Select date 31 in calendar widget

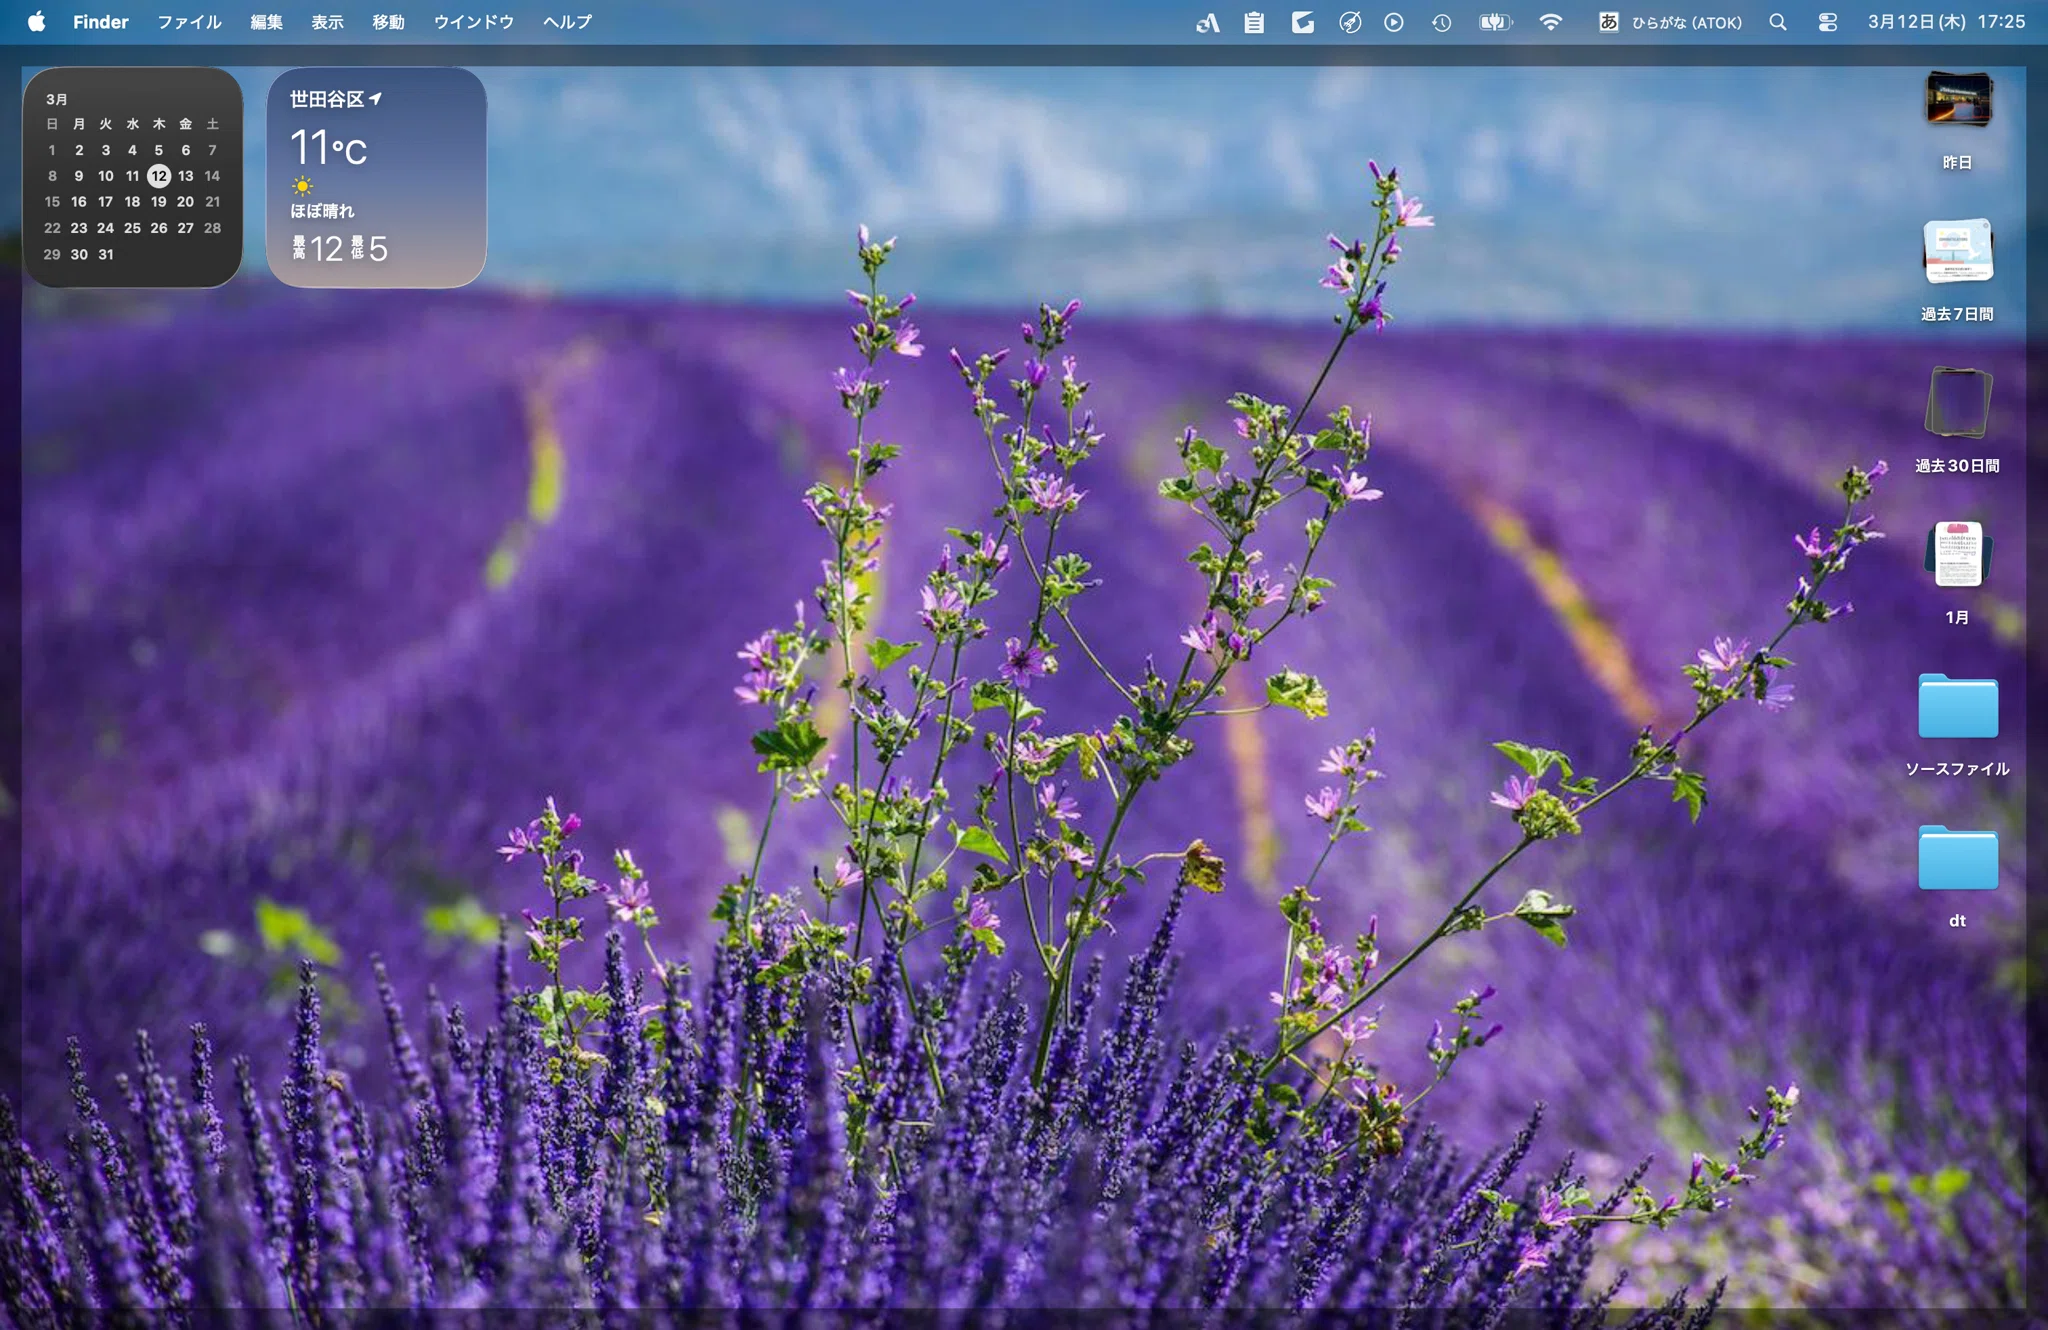106,255
